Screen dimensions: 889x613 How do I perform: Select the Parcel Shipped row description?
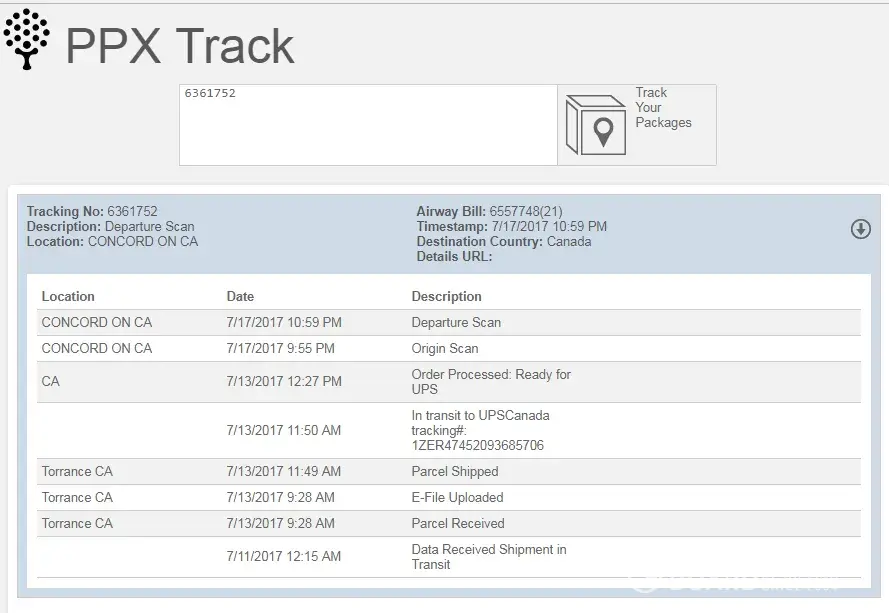[454, 471]
